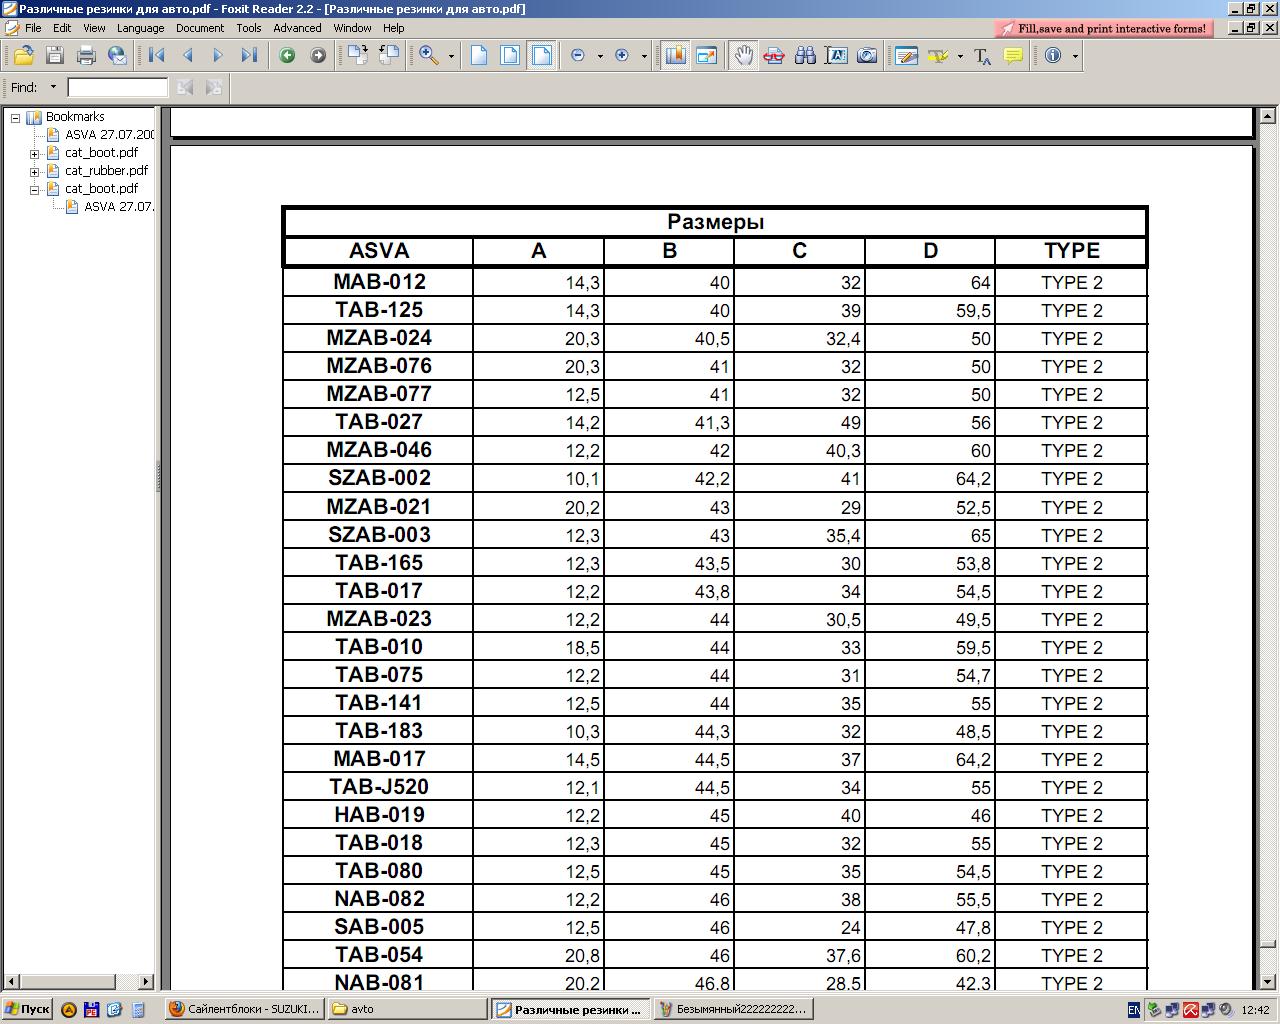Expand the cat_rubber.pdf bookmark
This screenshot has height=1024, width=1280.
pos(34,171)
